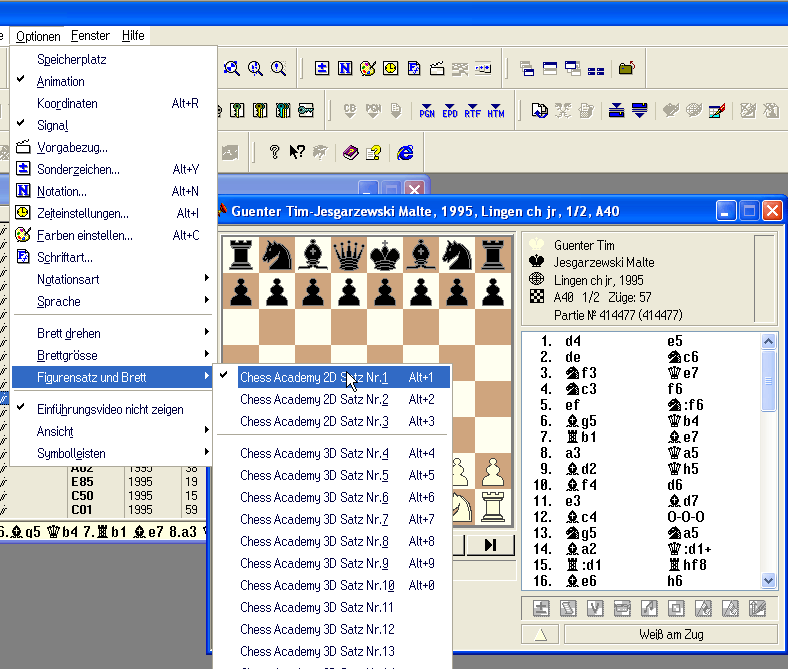
Task: Export via the blue EPD arrow icon
Action: [450, 111]
